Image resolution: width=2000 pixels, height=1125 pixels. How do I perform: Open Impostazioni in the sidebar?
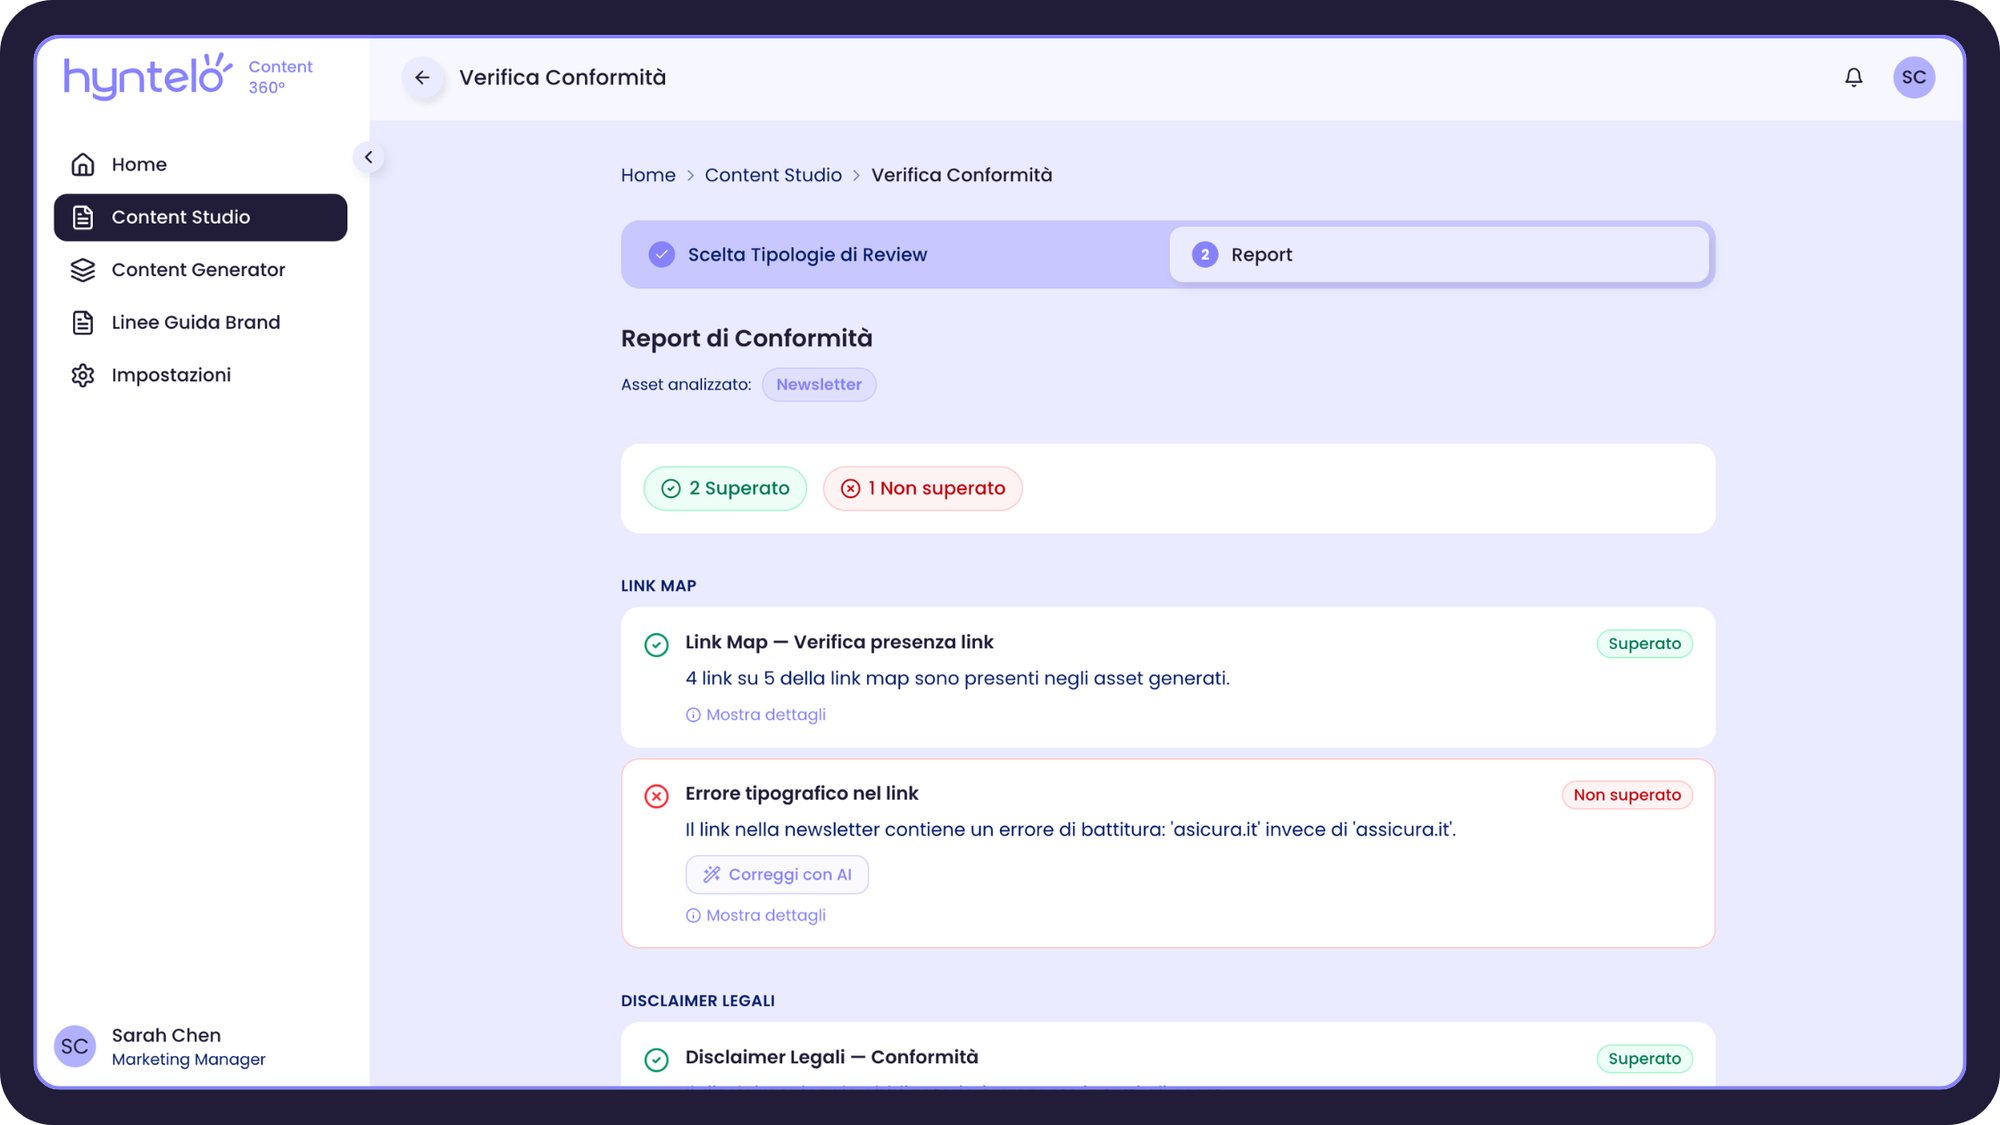coord(200,375)
